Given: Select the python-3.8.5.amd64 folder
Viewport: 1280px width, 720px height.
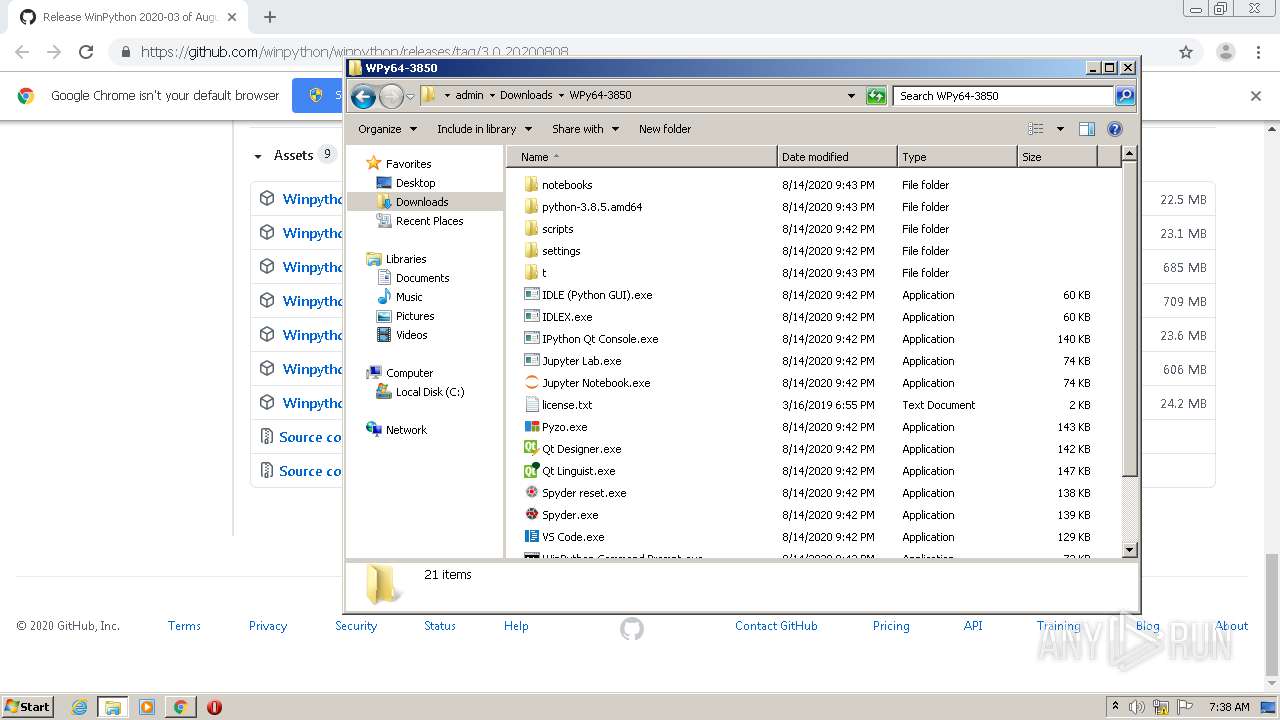Looking at the screenshot, I should (591, 207).
